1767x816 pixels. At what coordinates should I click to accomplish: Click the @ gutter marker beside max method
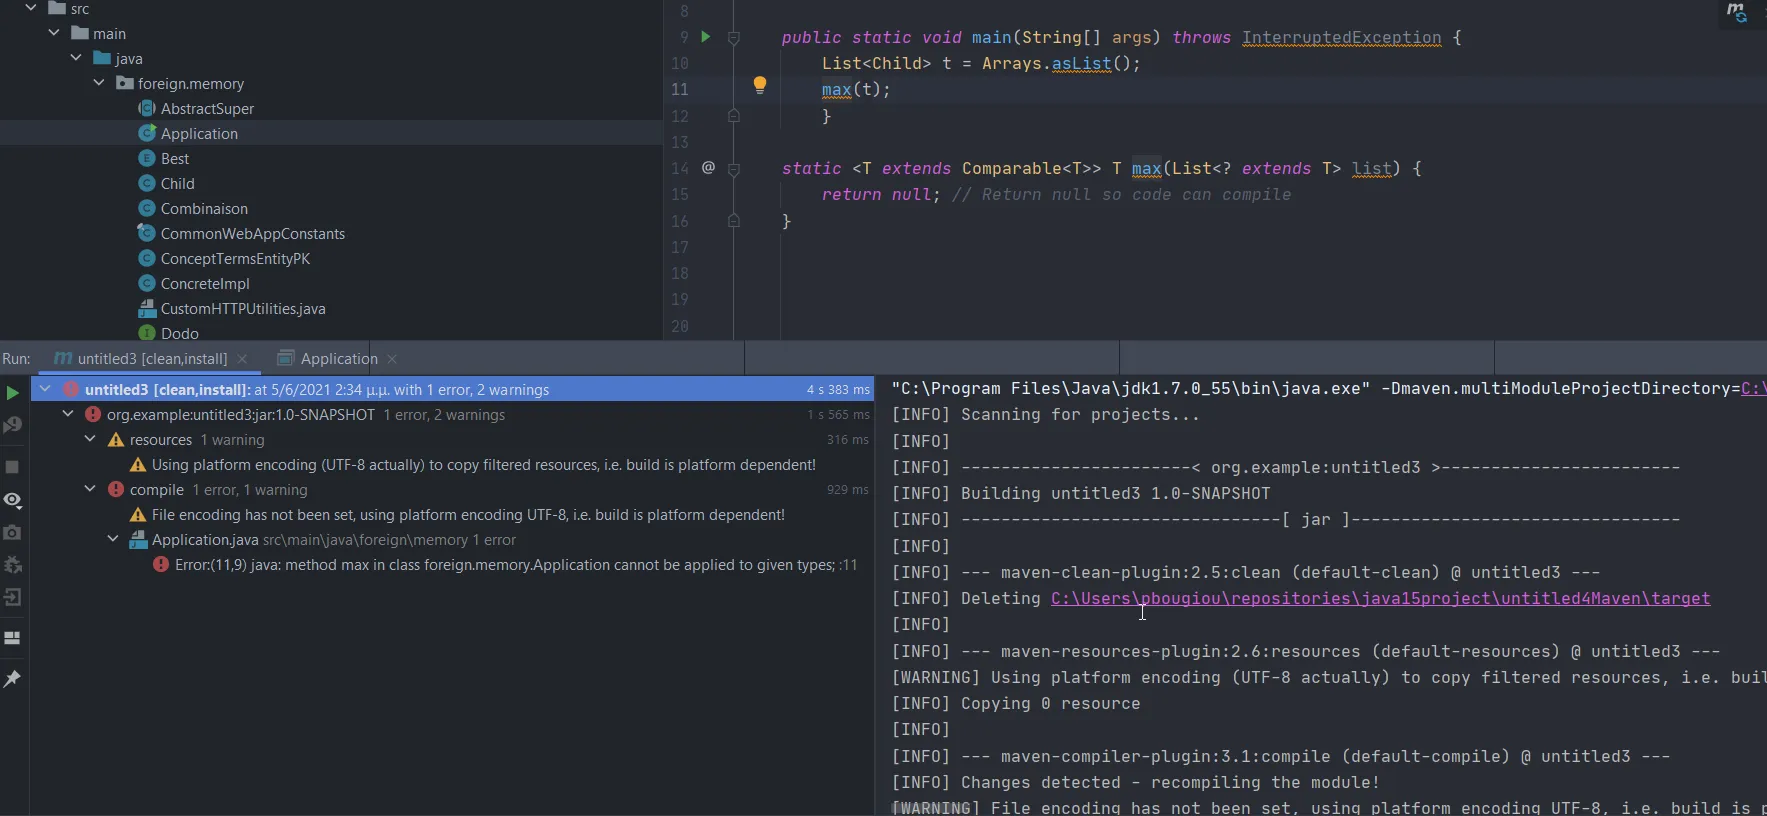708,168
